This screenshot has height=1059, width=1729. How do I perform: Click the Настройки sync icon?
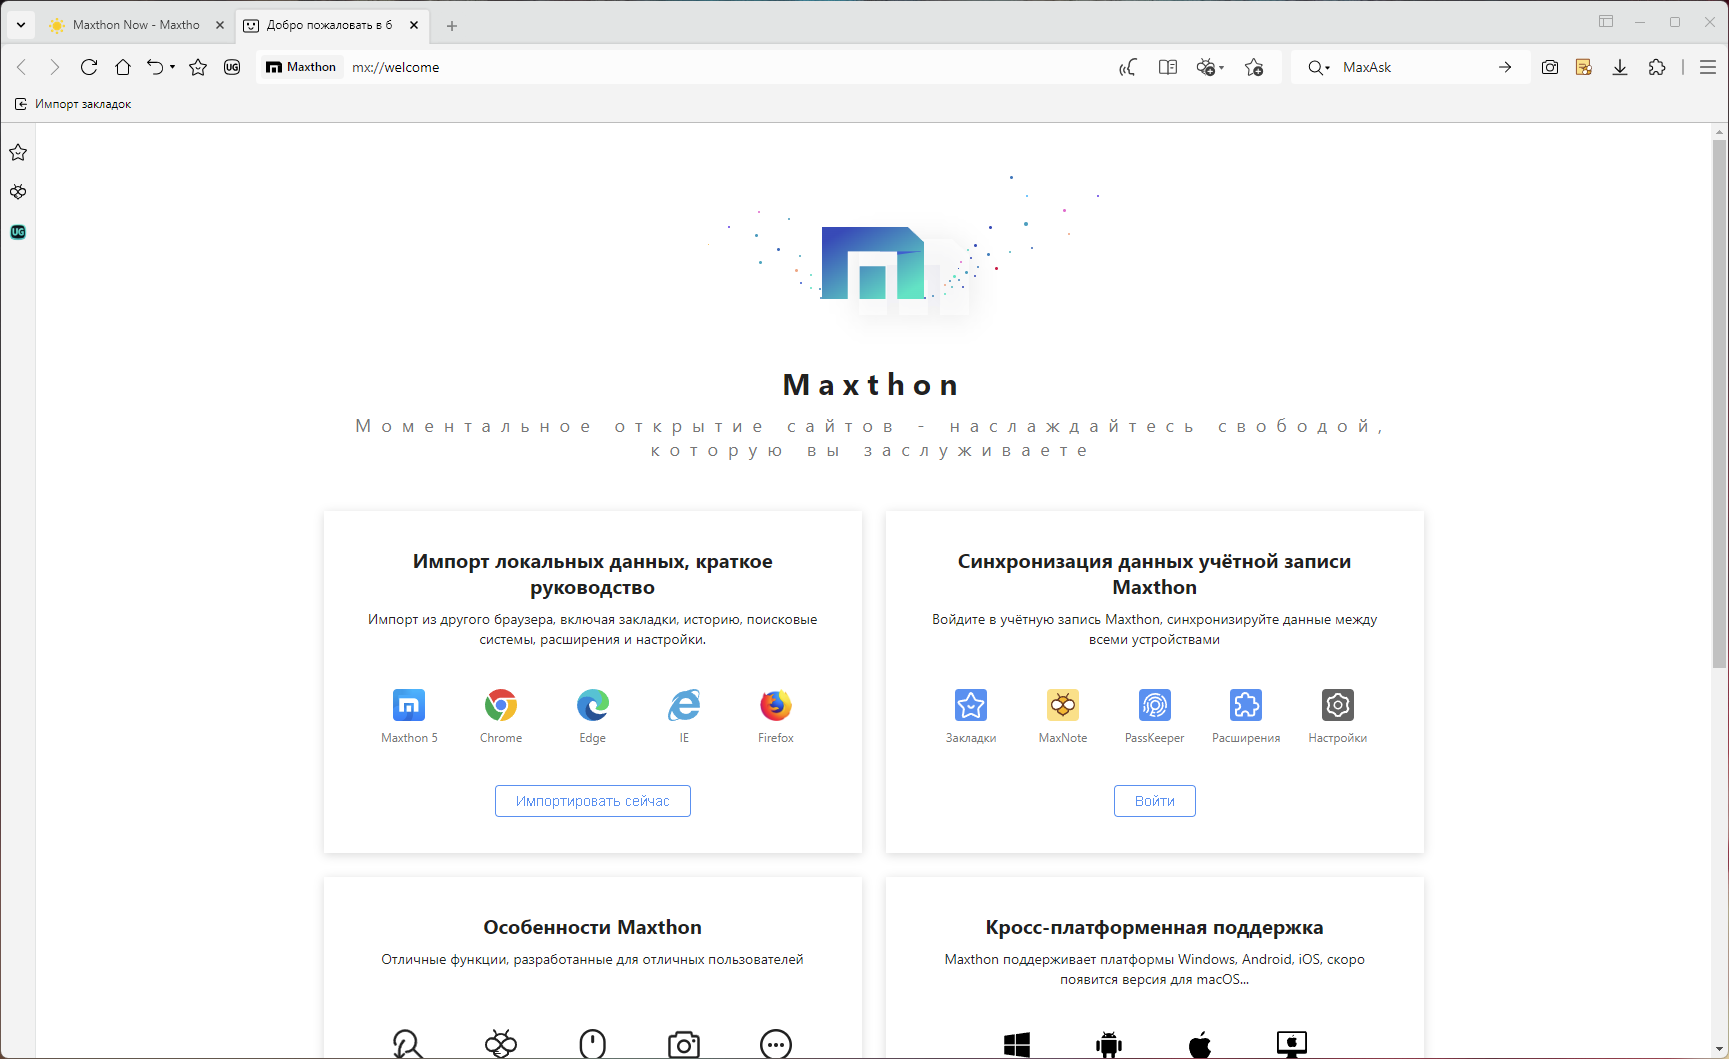coord(1338,705)
